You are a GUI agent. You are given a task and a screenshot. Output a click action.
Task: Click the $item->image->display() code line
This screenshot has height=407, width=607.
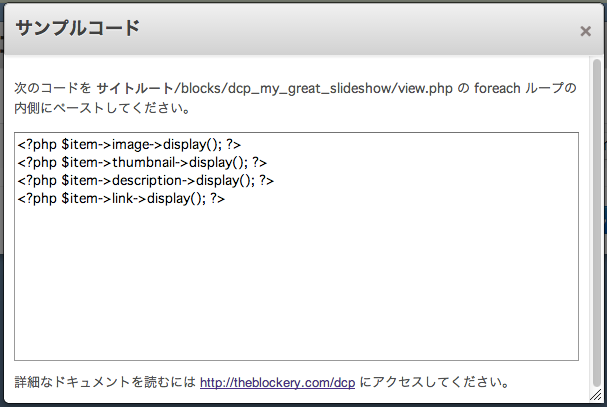(129, 145)
